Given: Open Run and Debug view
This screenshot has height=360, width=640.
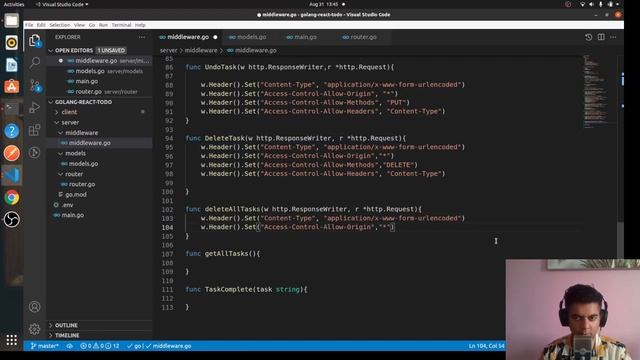Looking at the screenshot, I should [35, 107].
